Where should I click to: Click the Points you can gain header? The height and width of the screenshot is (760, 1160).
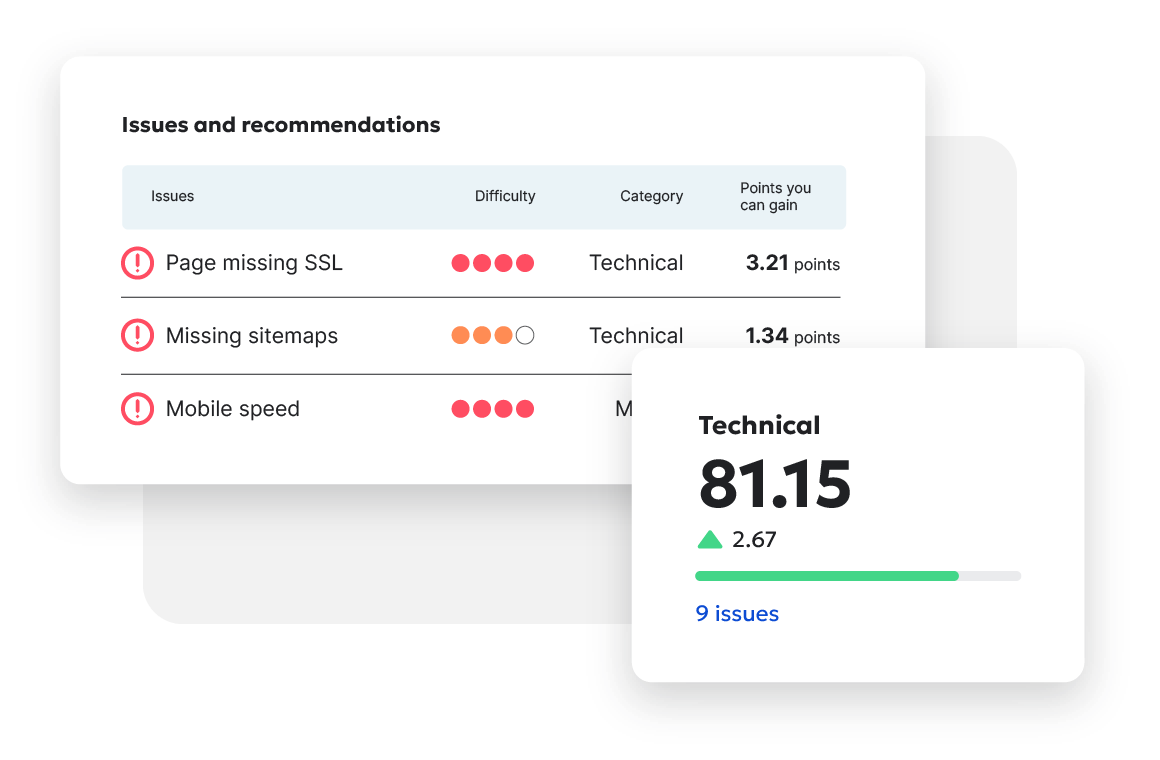(x=775, y=197)
